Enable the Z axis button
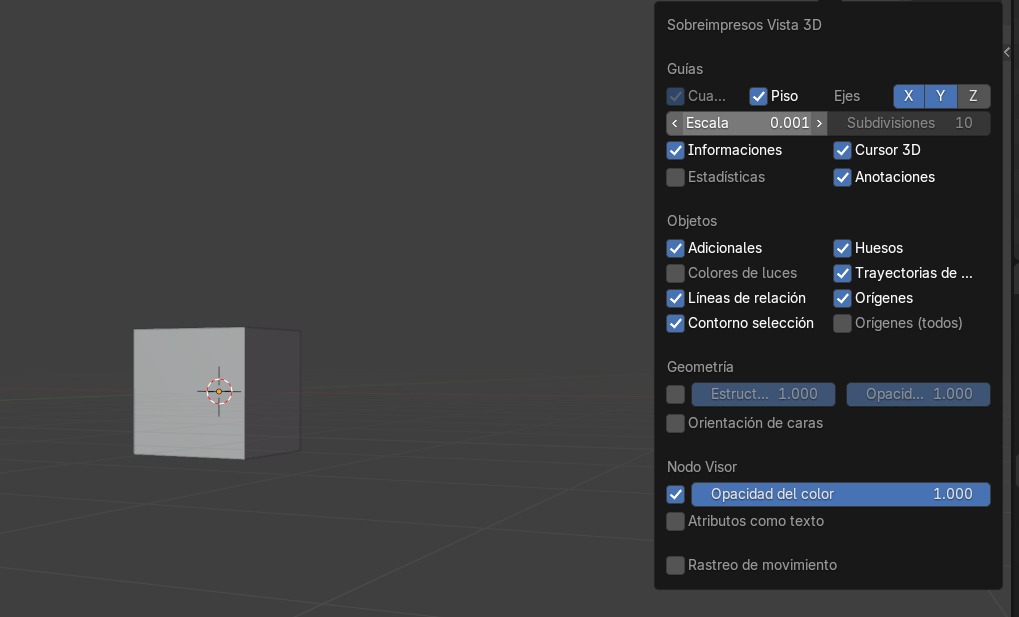 [x=974, y=96]
